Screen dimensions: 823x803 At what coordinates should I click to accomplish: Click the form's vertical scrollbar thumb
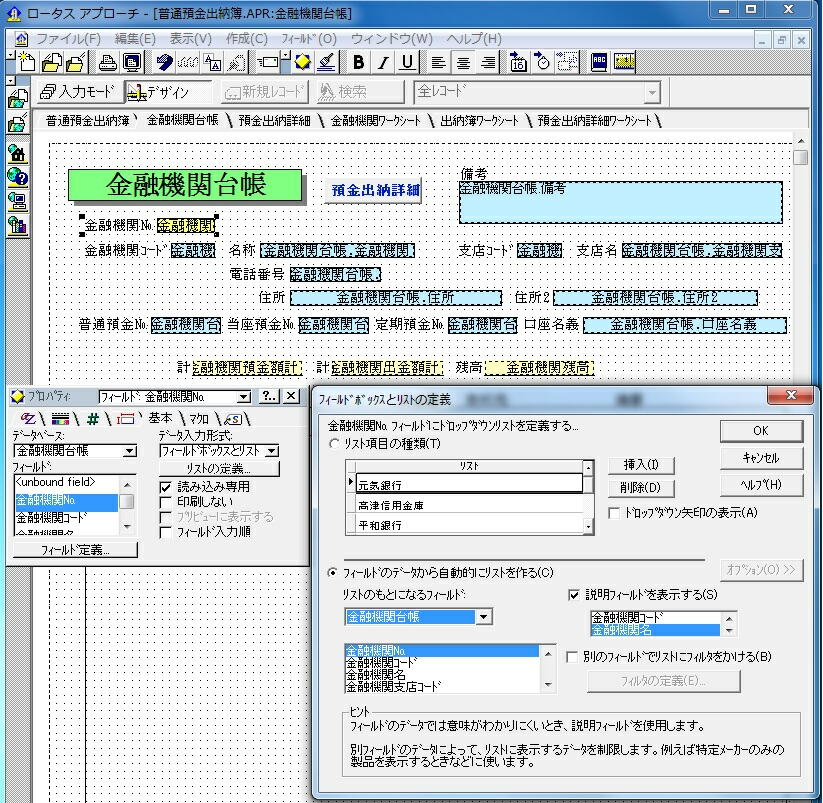coord(800,157)
